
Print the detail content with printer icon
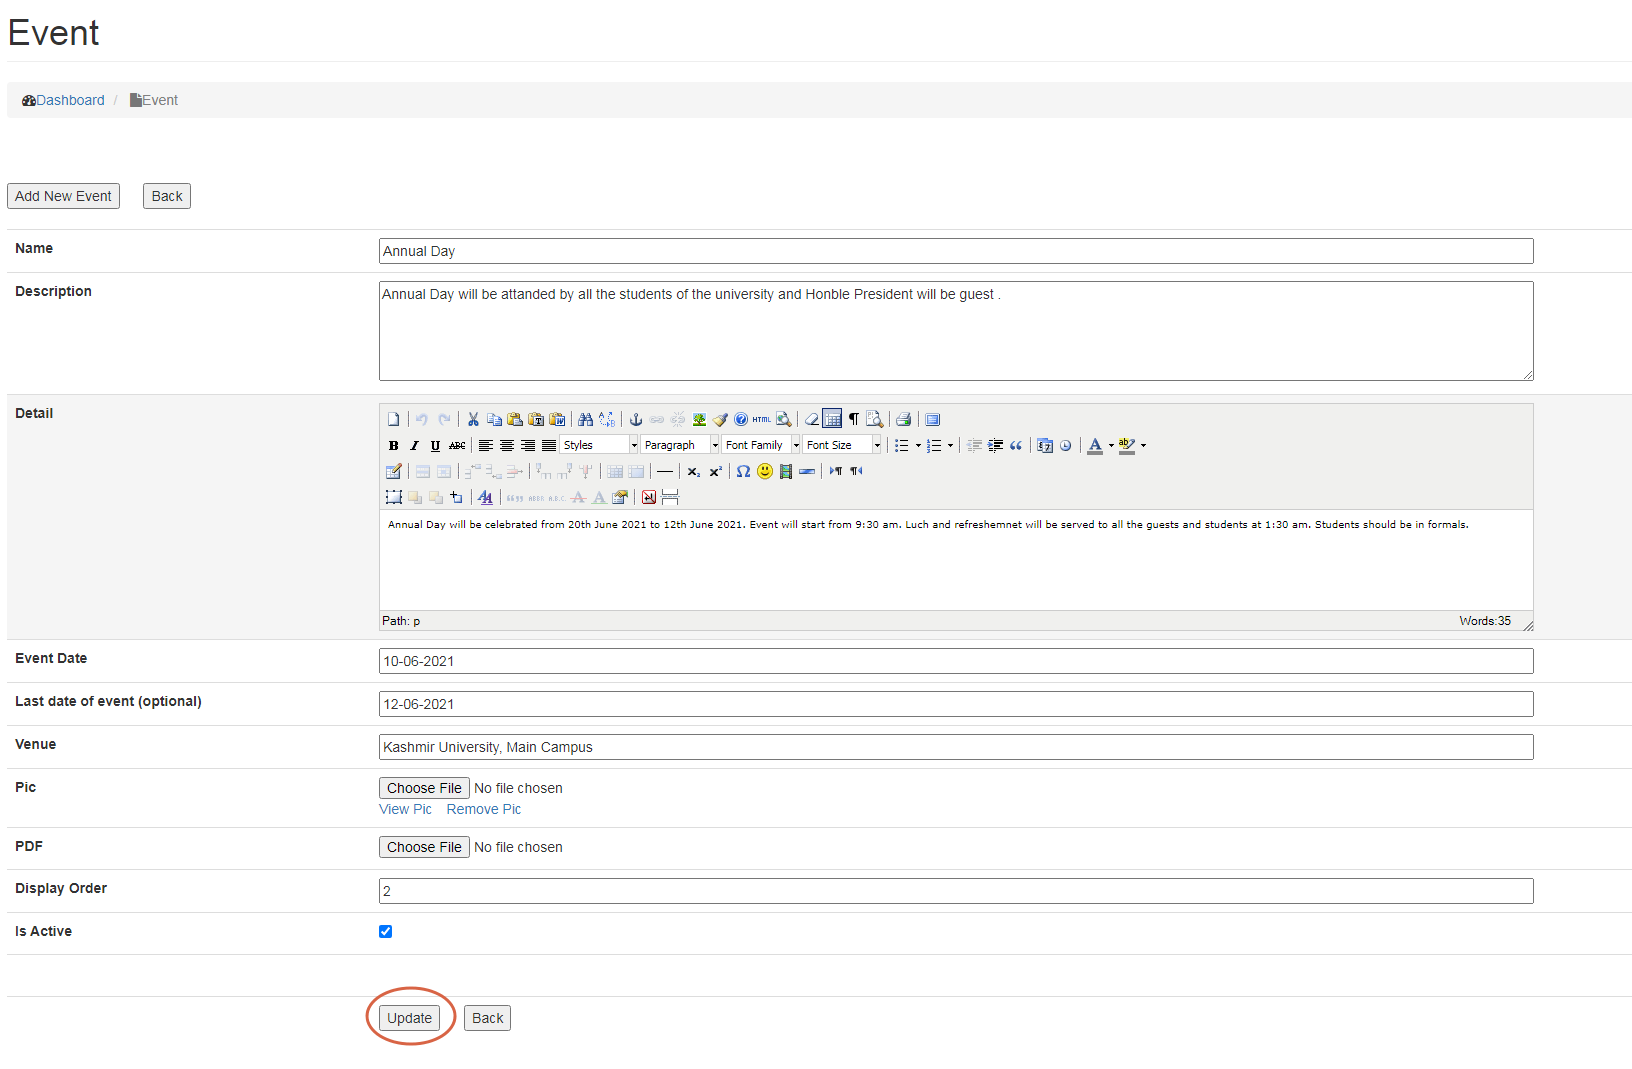[903, 420]
